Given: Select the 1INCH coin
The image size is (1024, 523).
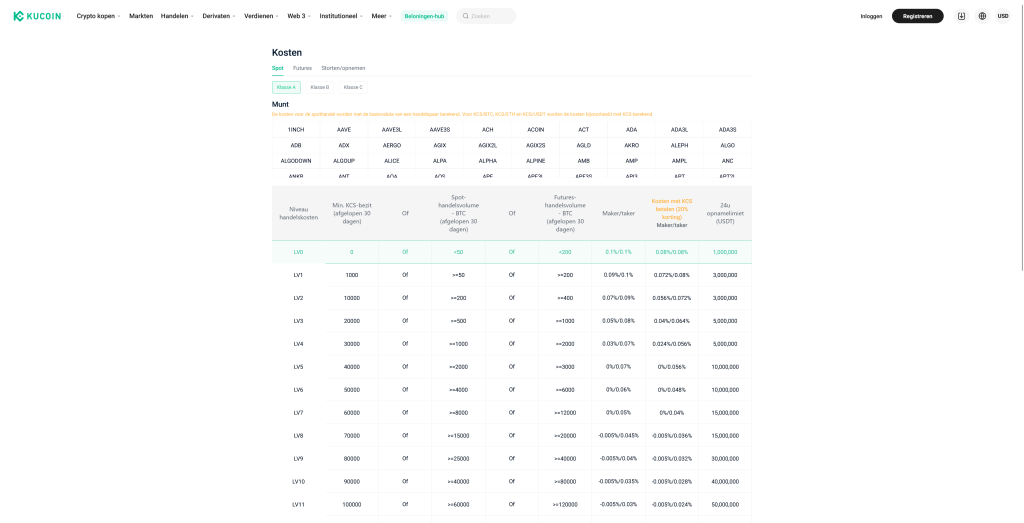Looking at the screenshot, I should 296,129.
